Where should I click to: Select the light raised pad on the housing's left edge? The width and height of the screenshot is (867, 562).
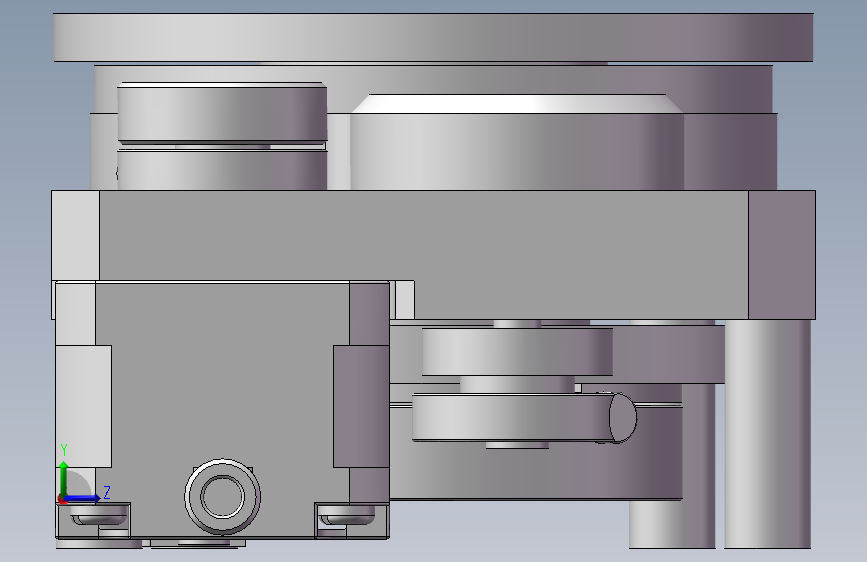(83, 406)
